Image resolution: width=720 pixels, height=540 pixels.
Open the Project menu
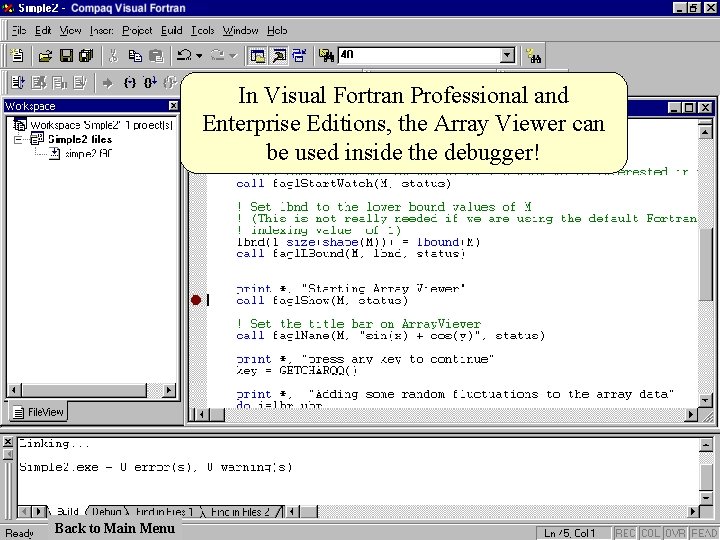pyautogui.click(x=137, y=31)
